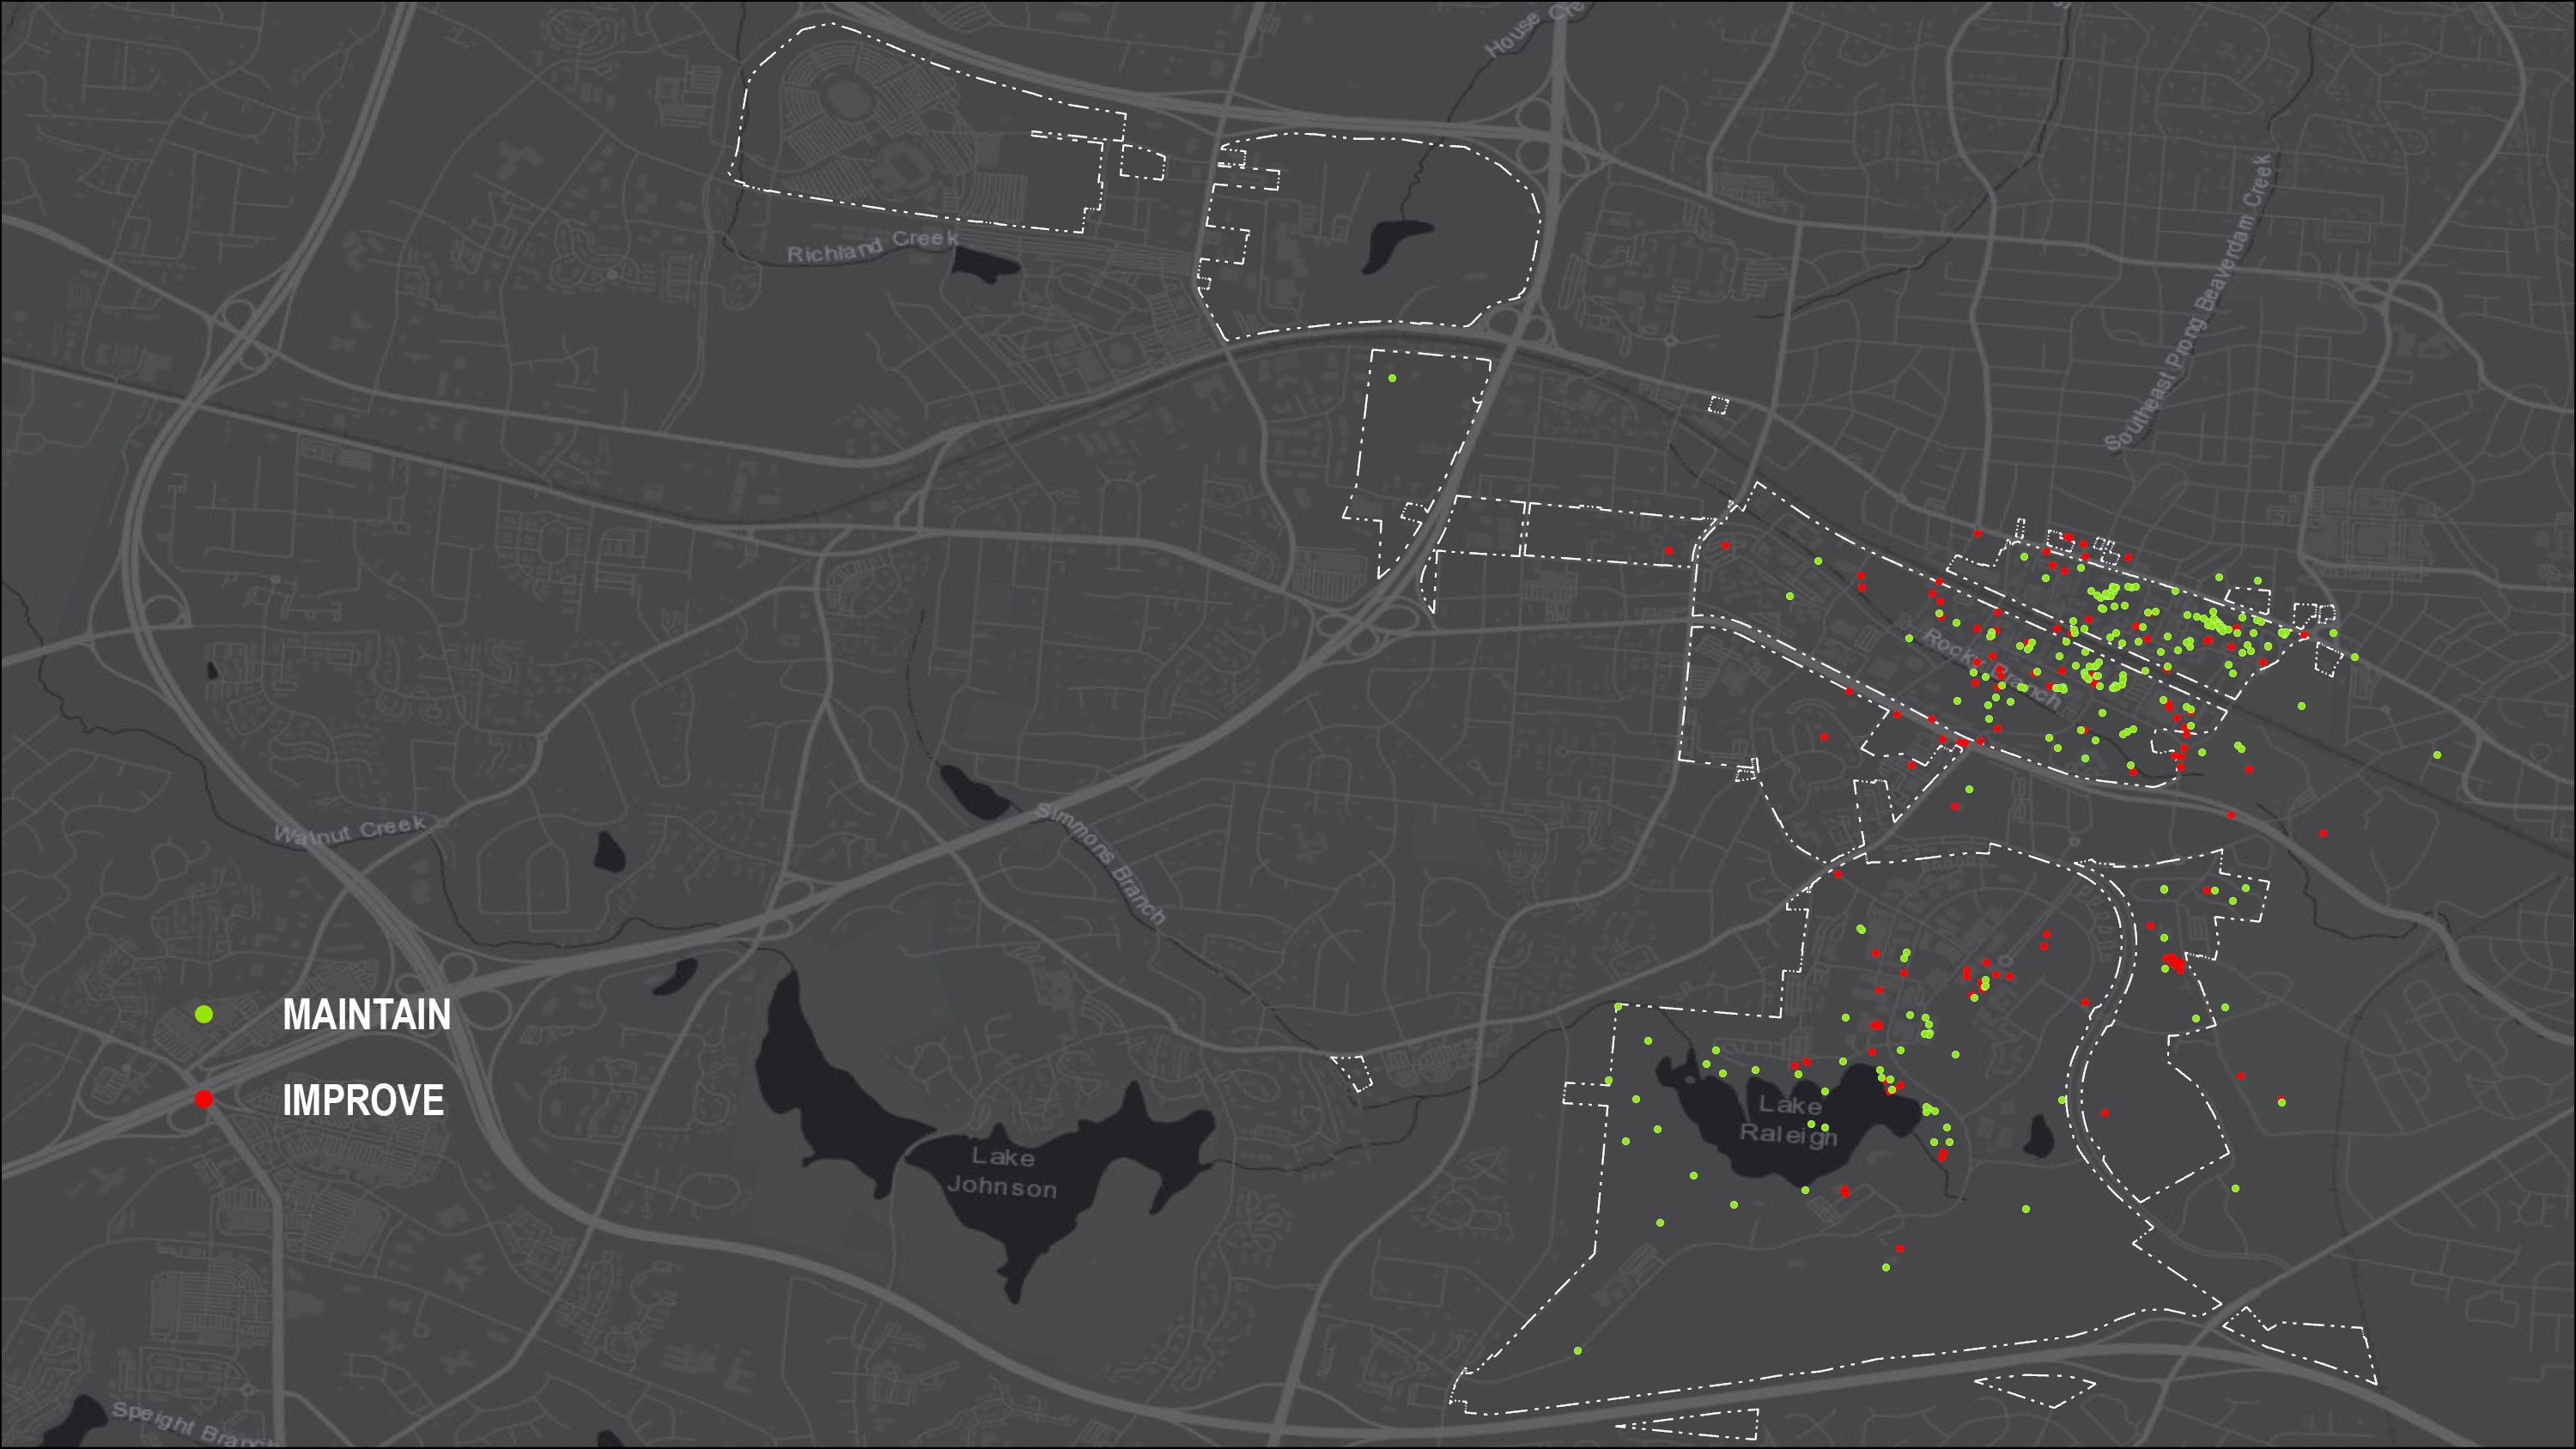This screenshot has width=2576, height=1449.
Task: Select the lone green dot in the central dashed parcel
Action: pyautogui.click(x=1391, y=378)
